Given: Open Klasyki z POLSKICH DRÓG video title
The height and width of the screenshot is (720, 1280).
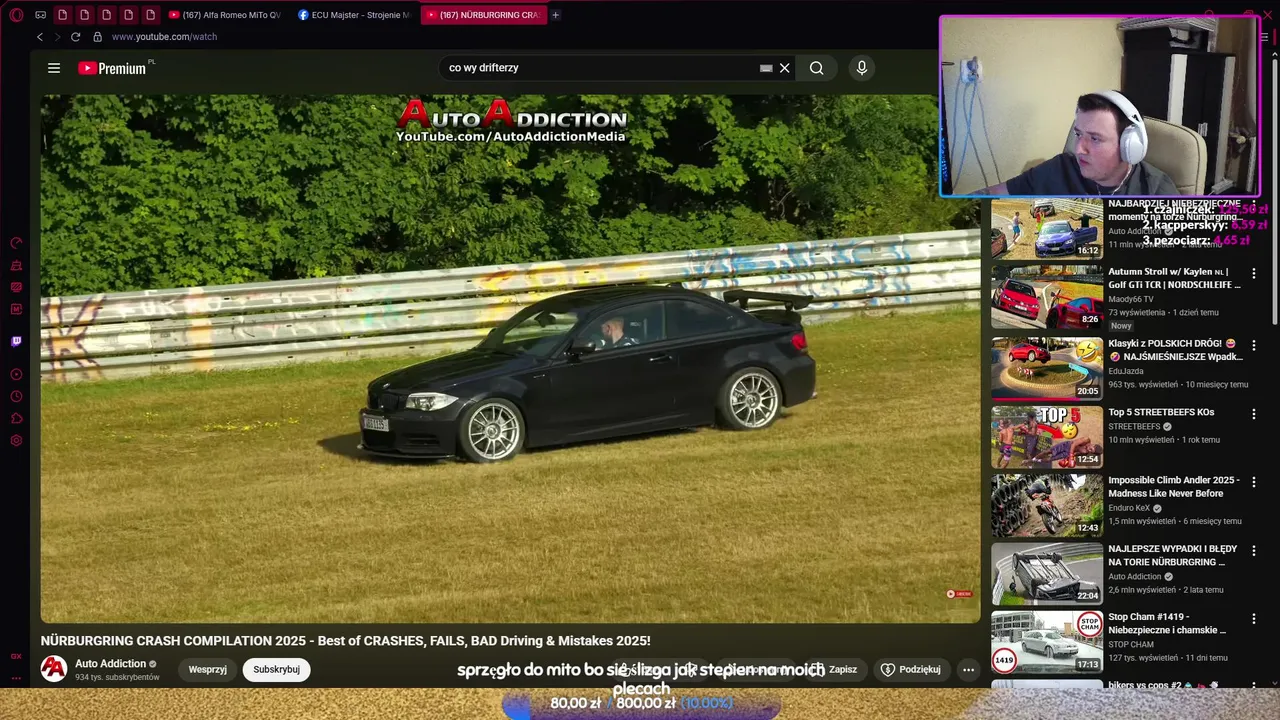Looking at the screenshot, I should [x=1176, y=350].
